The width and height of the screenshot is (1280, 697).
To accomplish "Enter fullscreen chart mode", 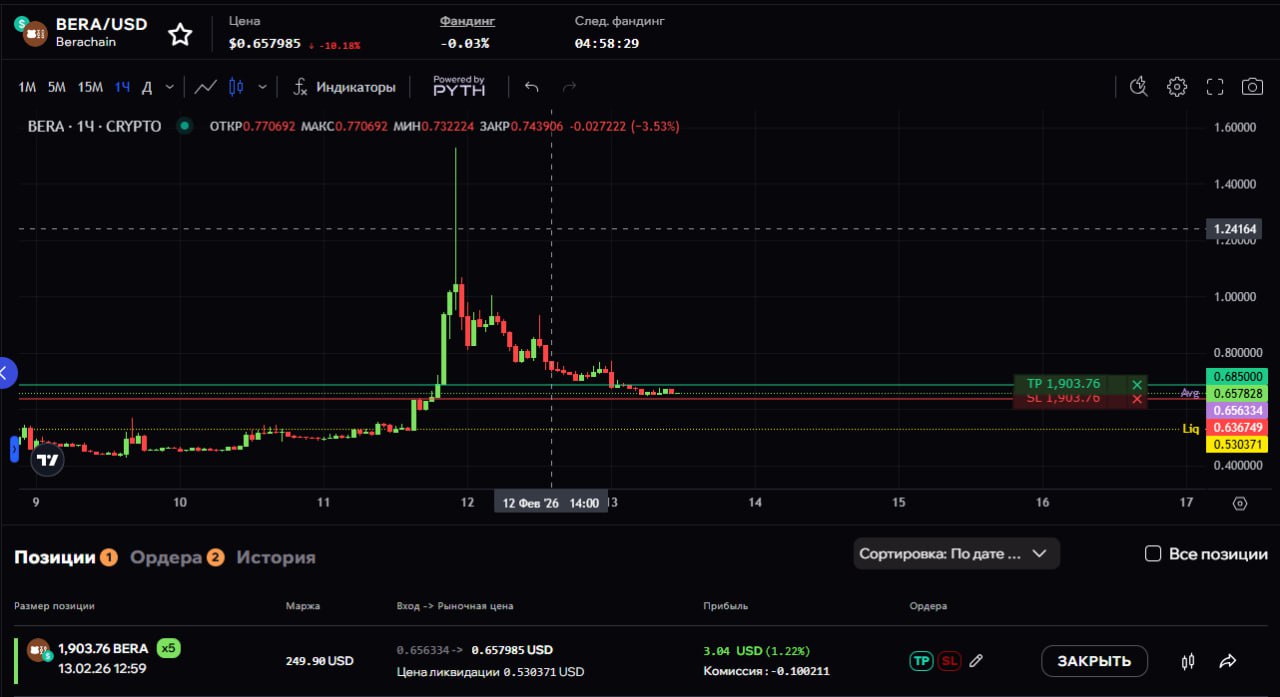I will [x=1215, y=87].
